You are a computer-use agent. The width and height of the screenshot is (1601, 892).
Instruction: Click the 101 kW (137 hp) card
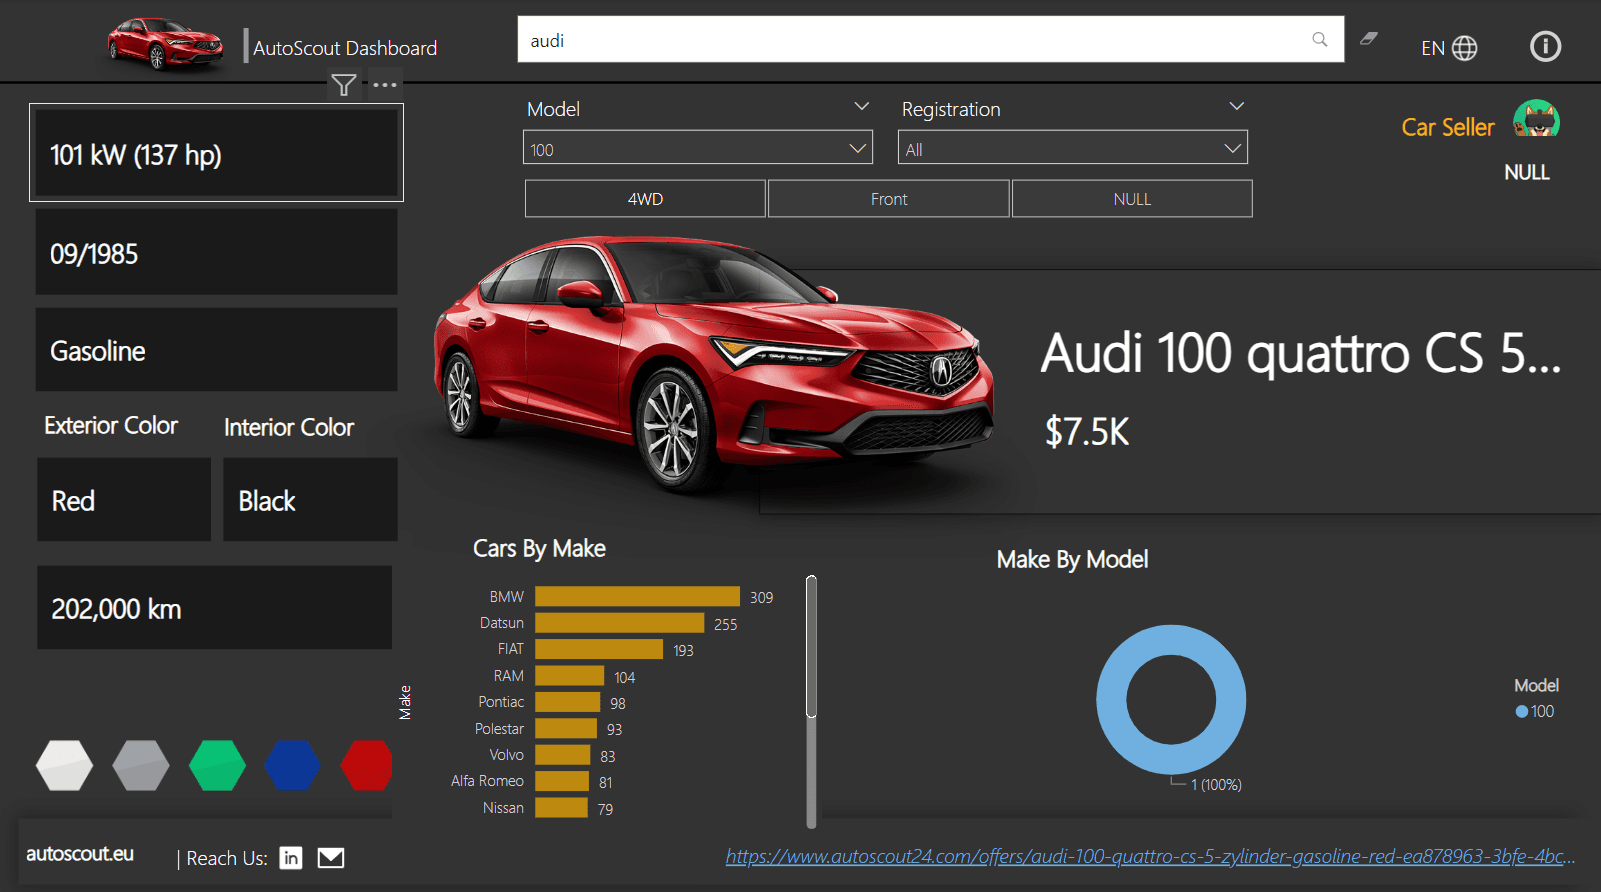tap(216, 153)
